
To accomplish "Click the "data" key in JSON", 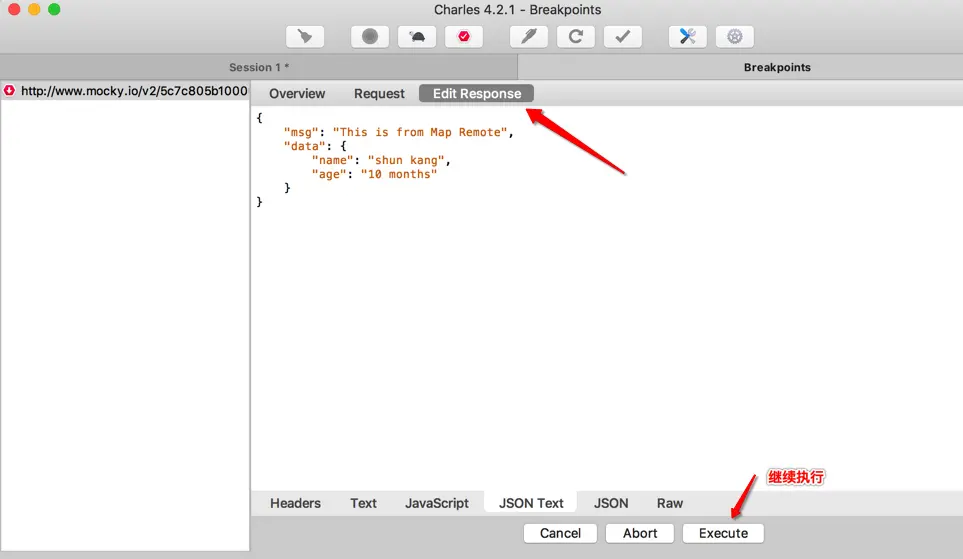I will click(305, 146).
